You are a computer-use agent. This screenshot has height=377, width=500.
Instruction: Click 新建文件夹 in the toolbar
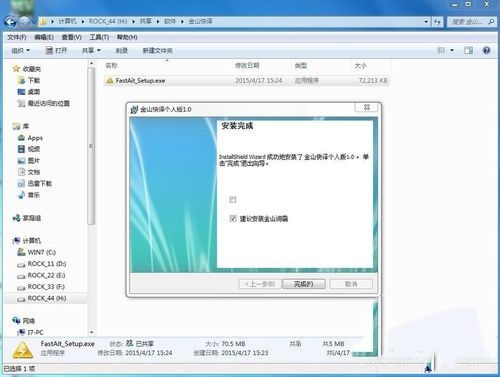(157, 51)
